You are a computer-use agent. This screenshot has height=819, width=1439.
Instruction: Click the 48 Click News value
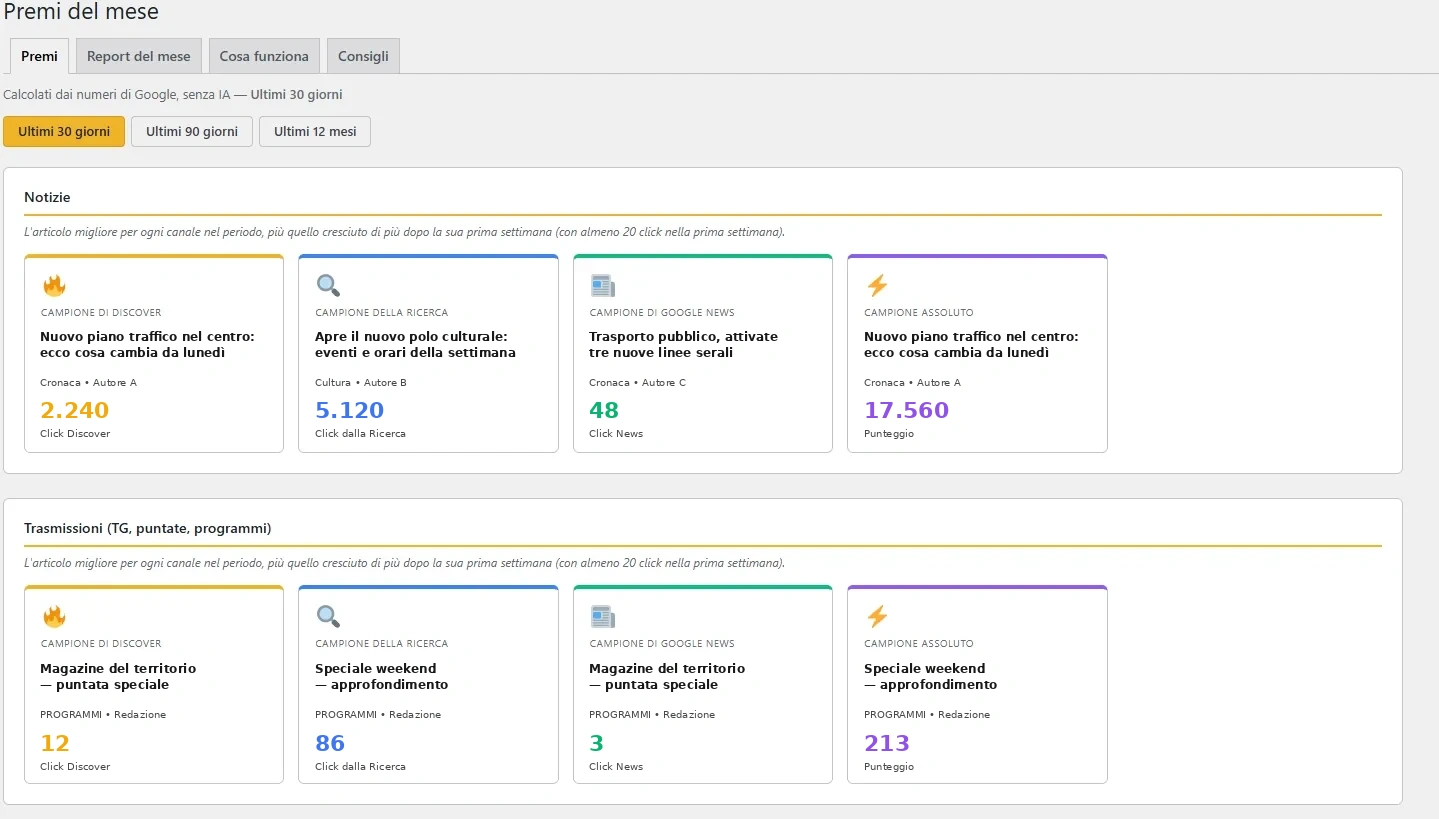click(x=604, y=410)
